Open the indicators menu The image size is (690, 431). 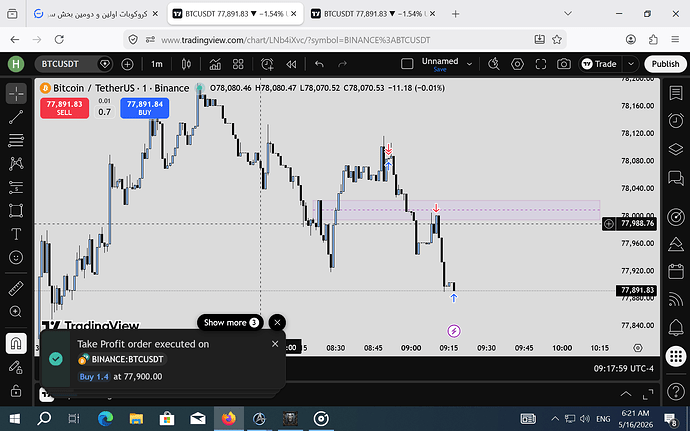click(215, 64)
